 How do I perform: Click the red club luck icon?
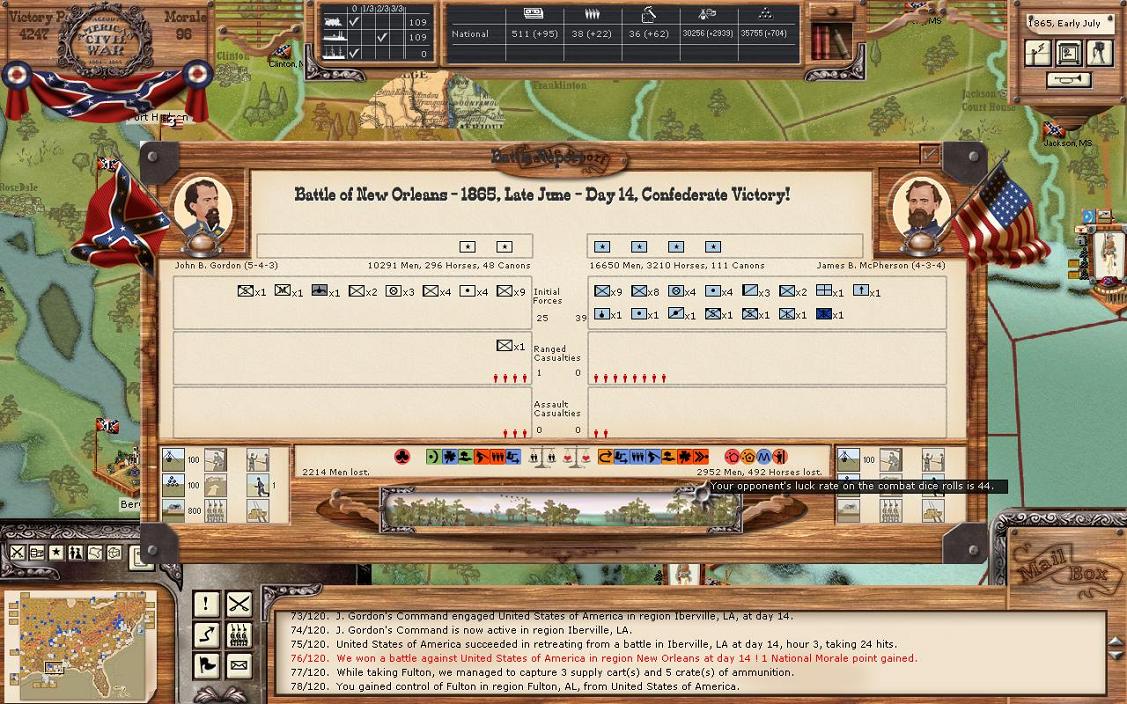pos(402,457)
